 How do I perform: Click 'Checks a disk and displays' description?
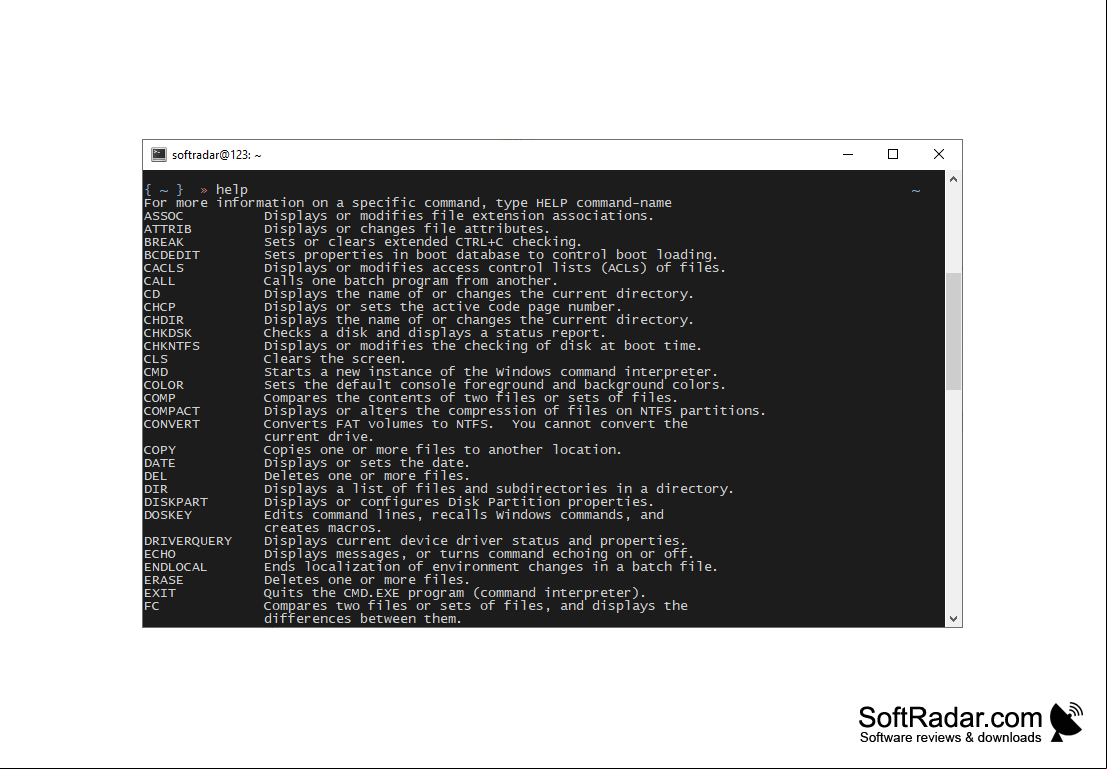pos(435,333)
